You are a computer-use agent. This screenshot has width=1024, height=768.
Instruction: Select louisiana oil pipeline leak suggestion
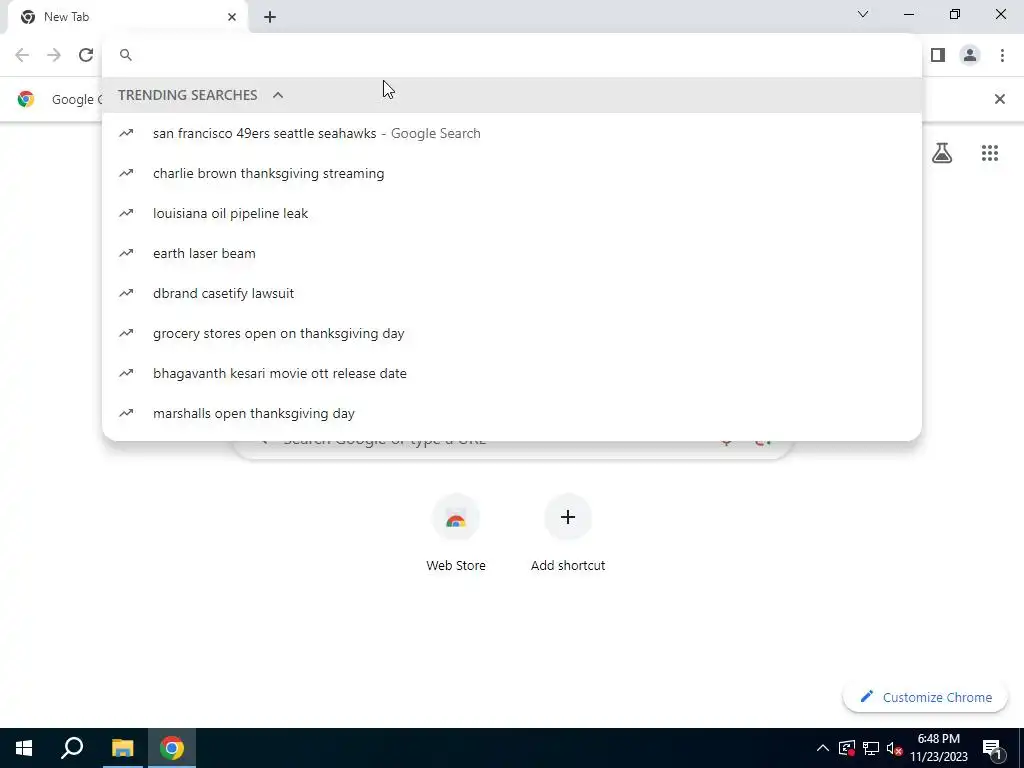point(512,213)
